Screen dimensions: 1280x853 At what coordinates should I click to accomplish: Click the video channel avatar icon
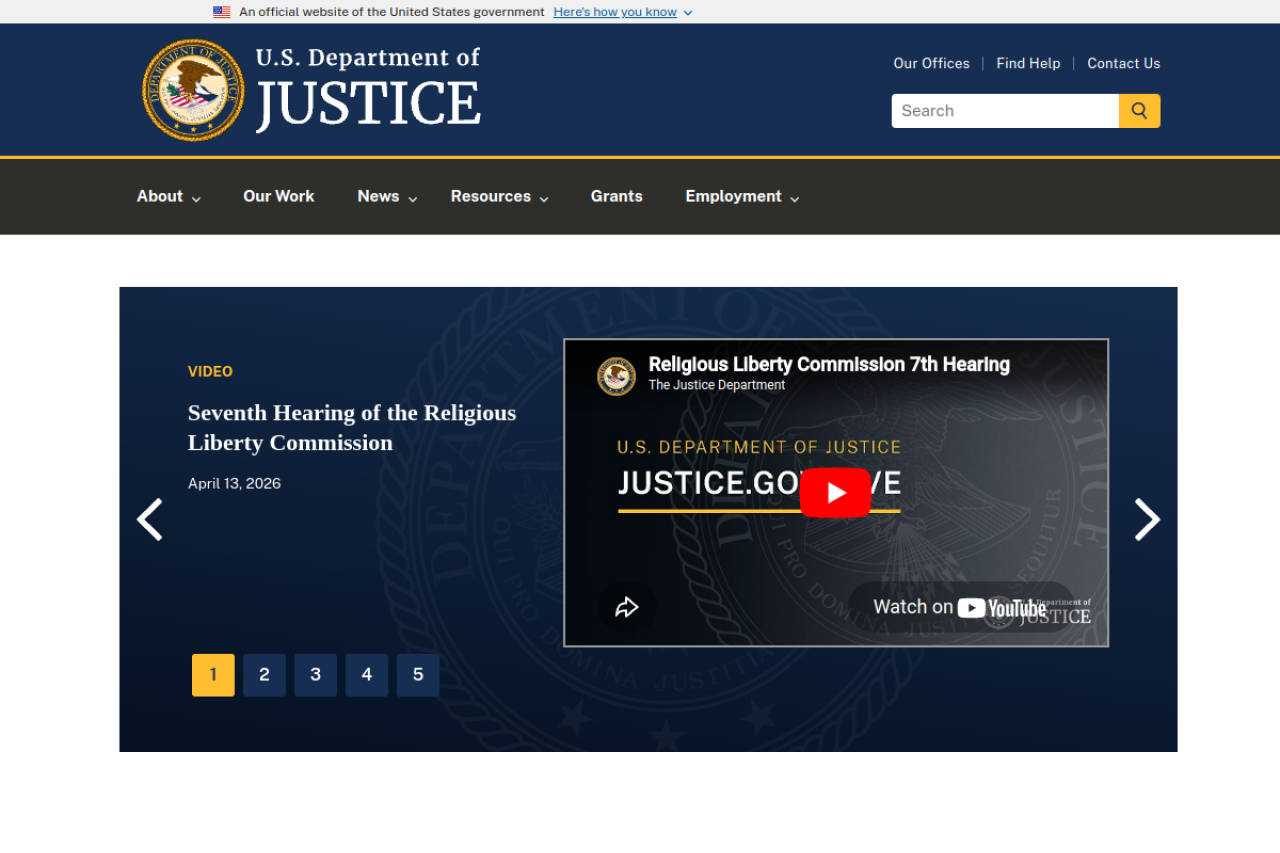pos(616,376)
